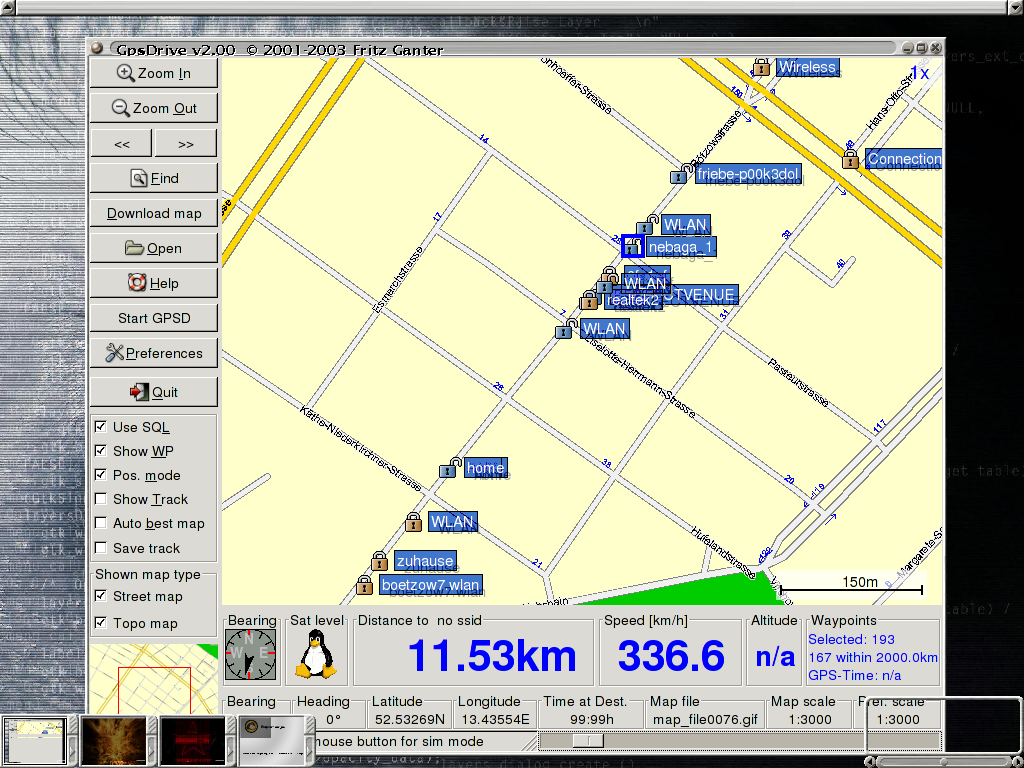This screenshot has width=1024, height=768.
Task: Click the Time at Dest. value "99:99h"
Action: 591,720
